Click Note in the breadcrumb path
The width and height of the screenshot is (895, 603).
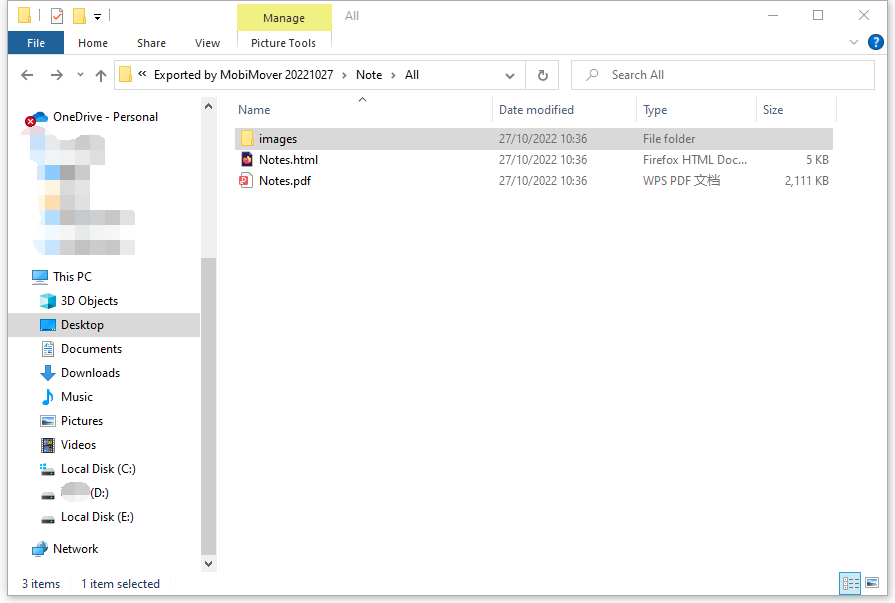(x=369, y=75)
